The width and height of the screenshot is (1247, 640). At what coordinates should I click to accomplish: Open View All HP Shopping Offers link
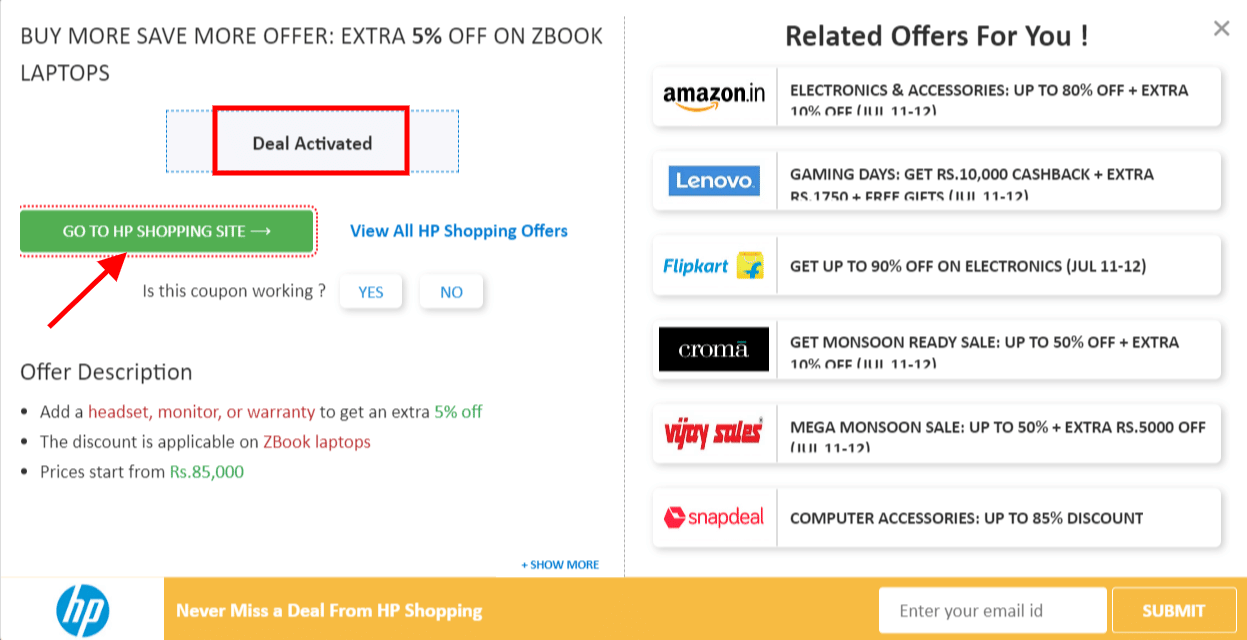[x=458, y=231]
